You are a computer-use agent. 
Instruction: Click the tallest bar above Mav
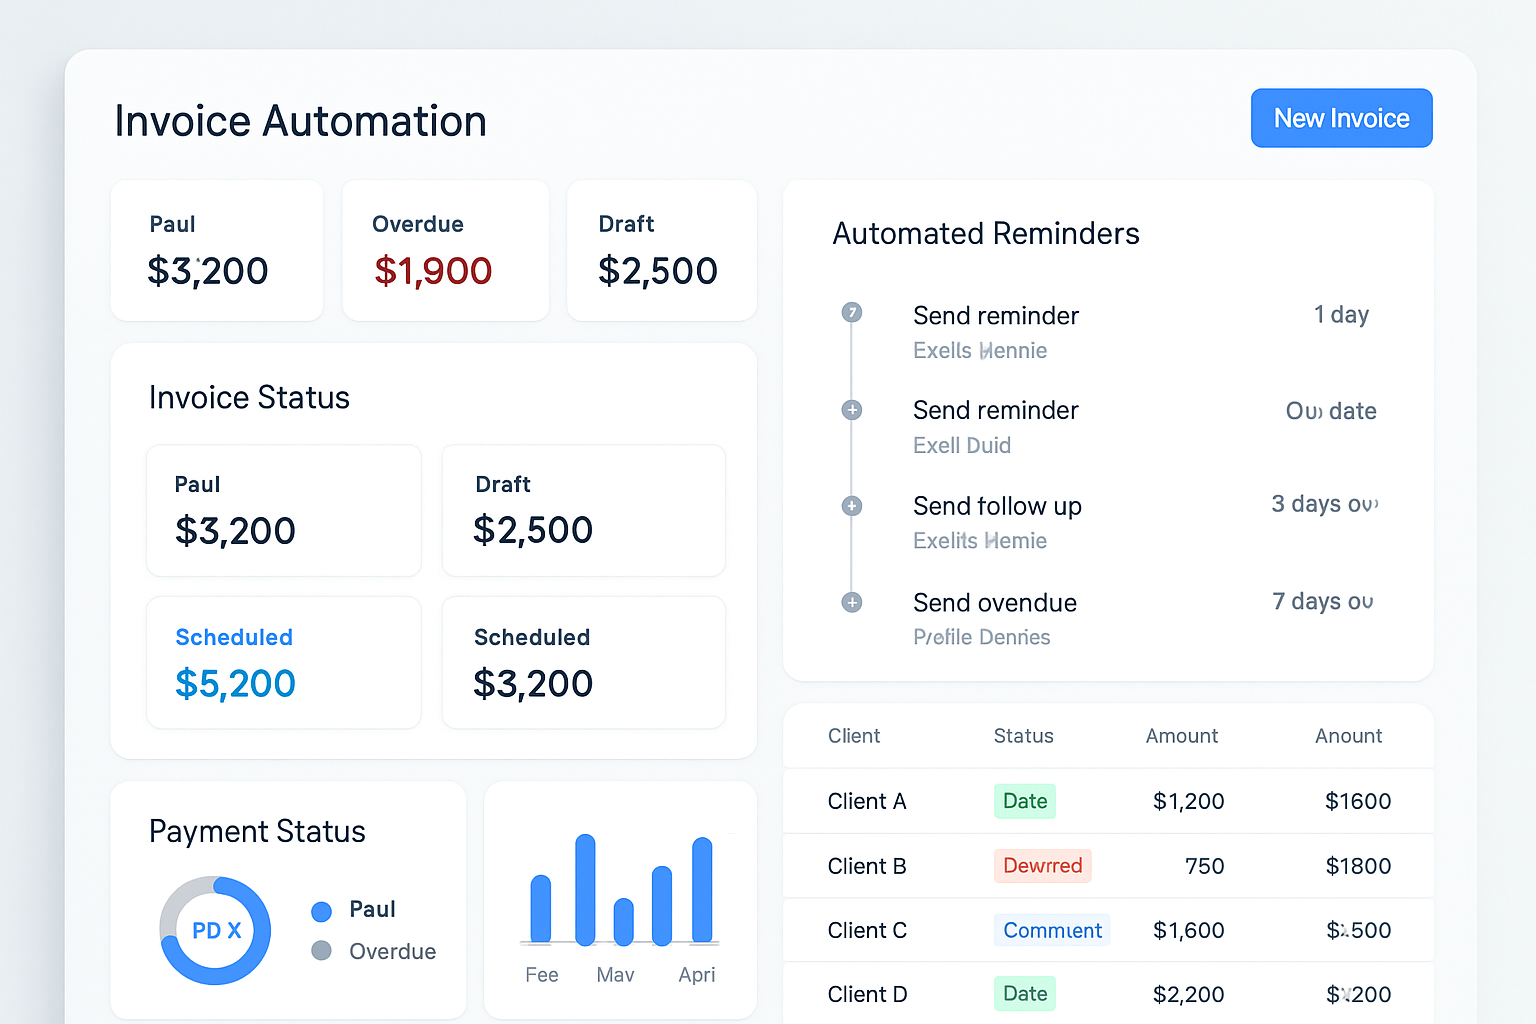click(587, 890)
